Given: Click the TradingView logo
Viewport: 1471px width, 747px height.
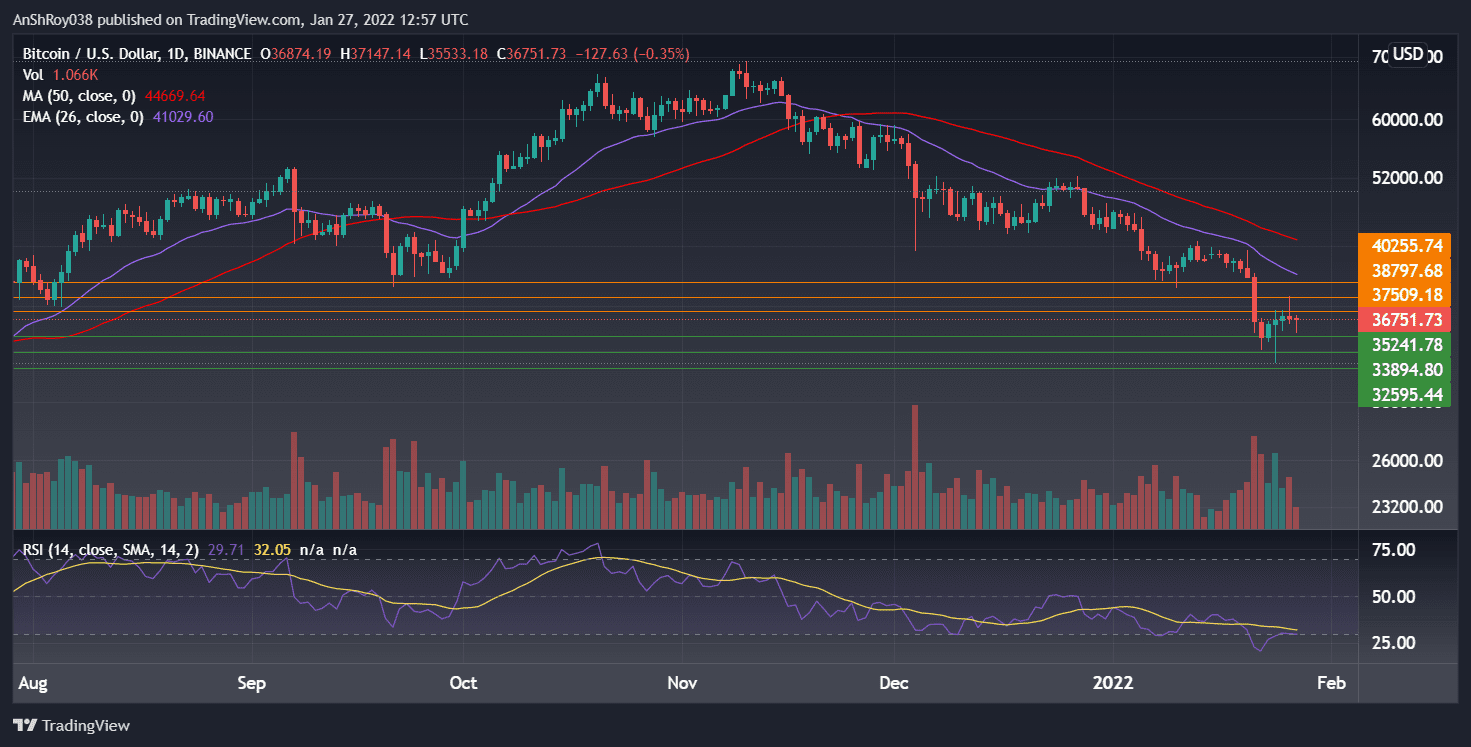Looking at the screenshot, I should [72, 725].
